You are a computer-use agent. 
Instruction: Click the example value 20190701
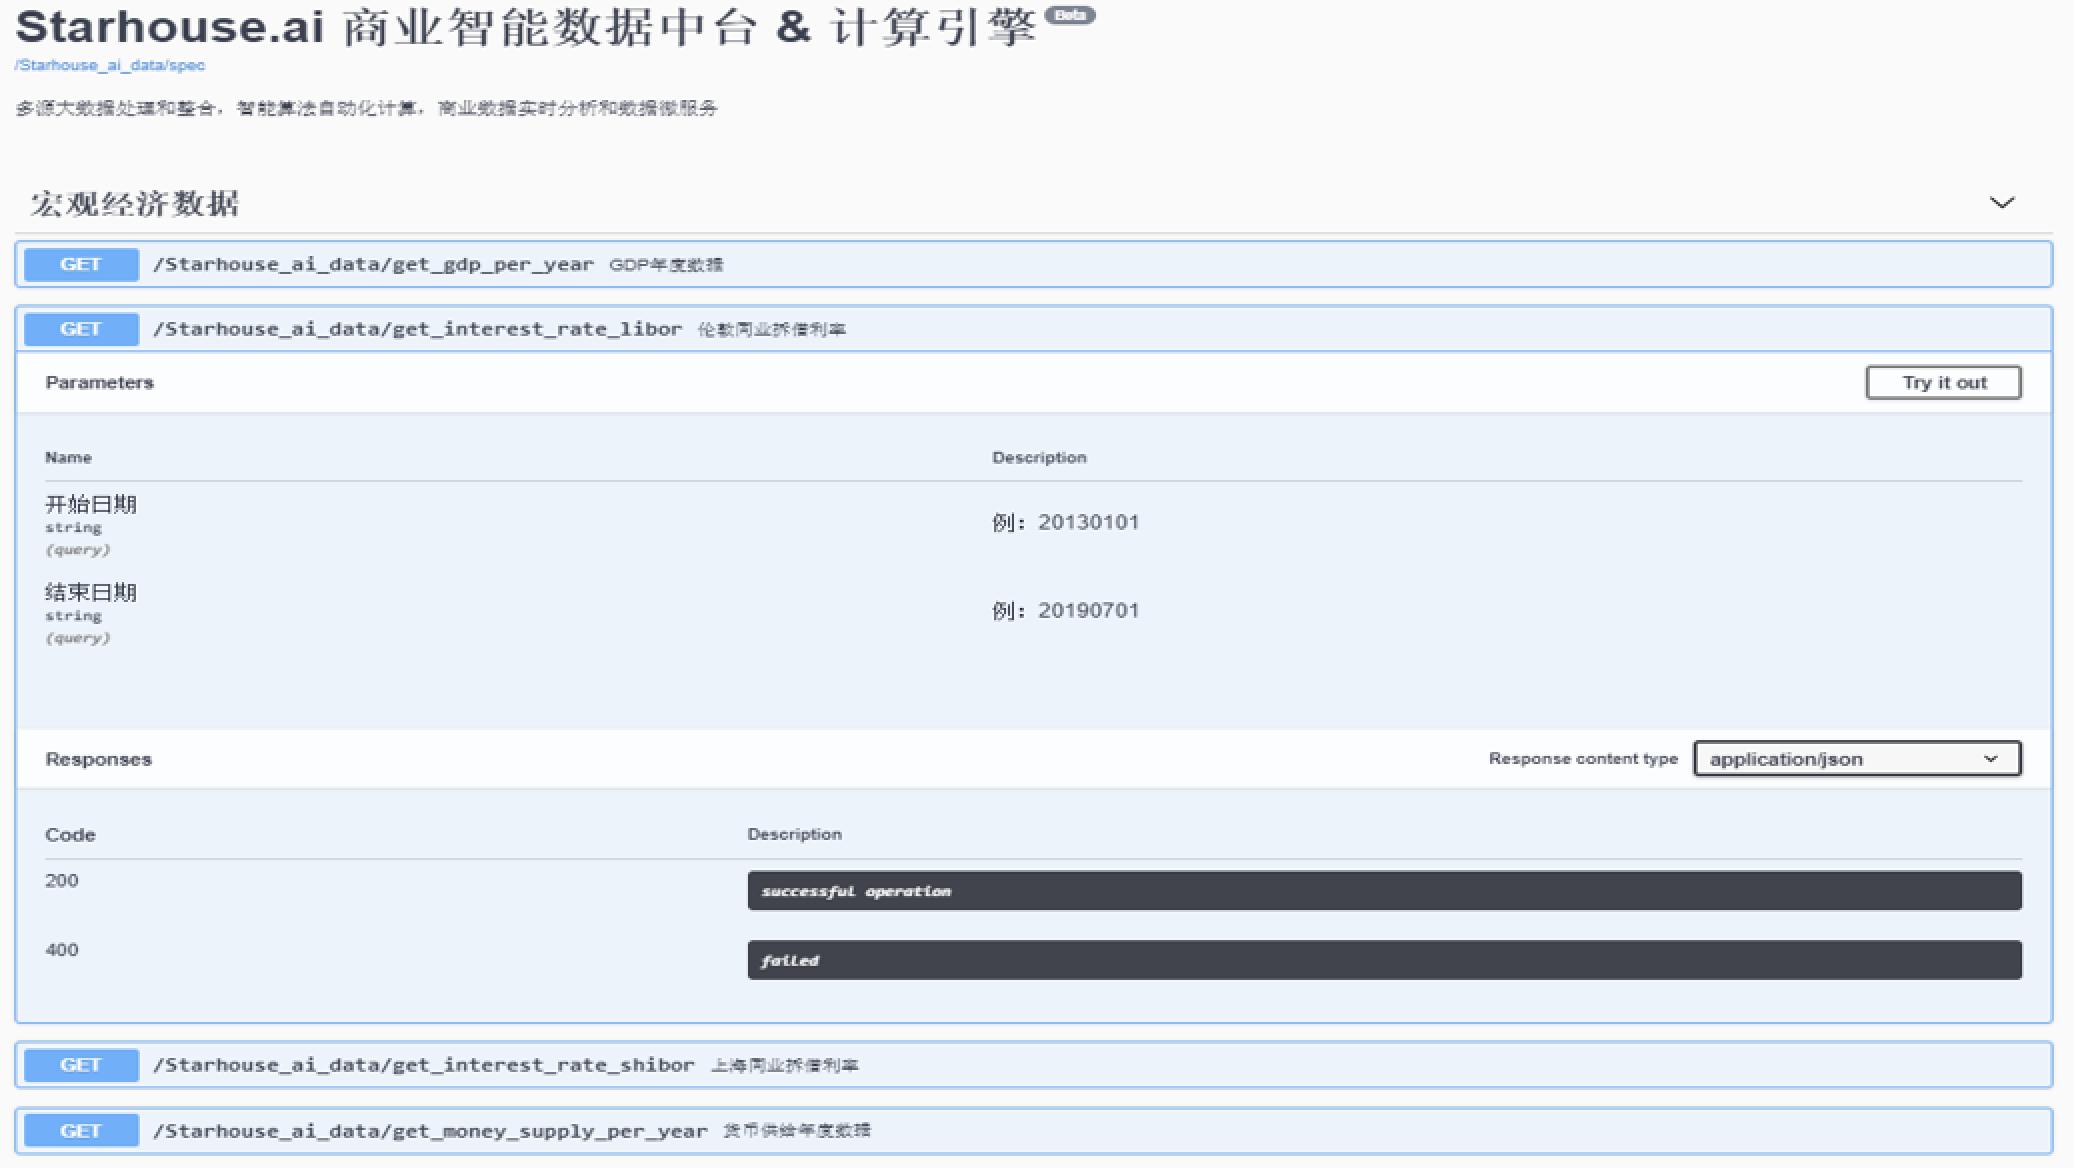[1088, 610]
